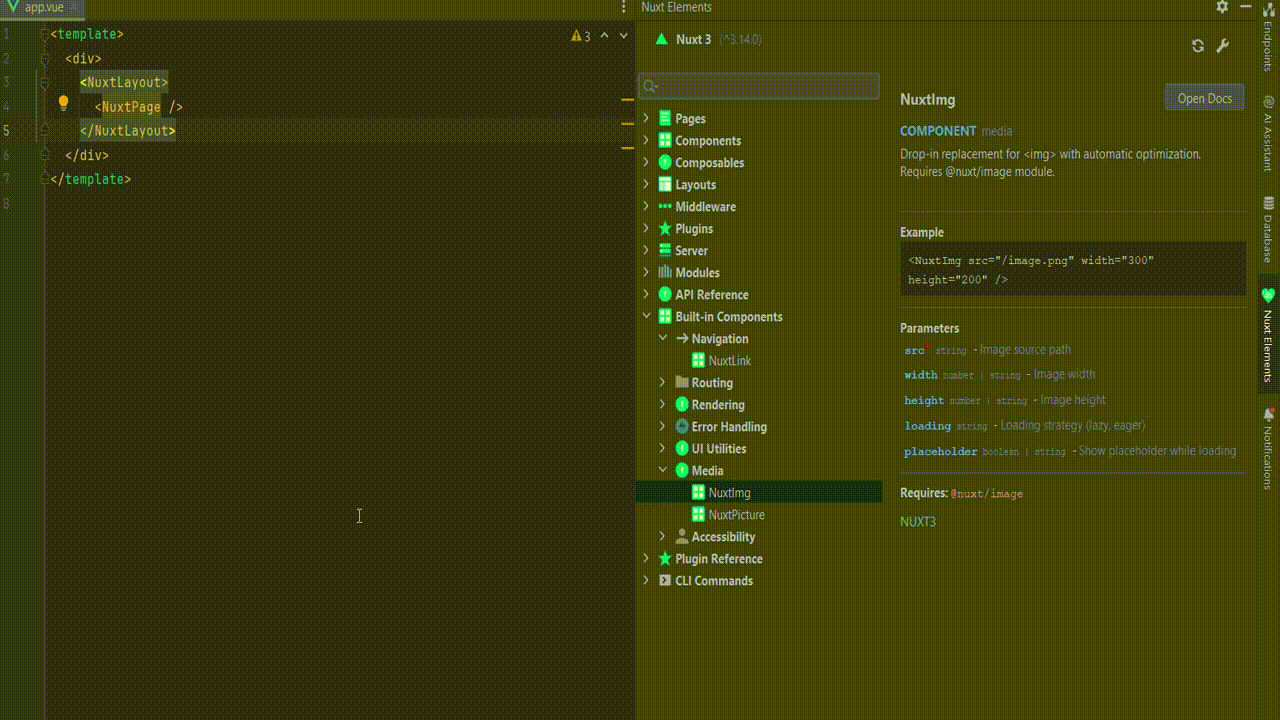Click the 'height' parameter name

click(924, 400)
